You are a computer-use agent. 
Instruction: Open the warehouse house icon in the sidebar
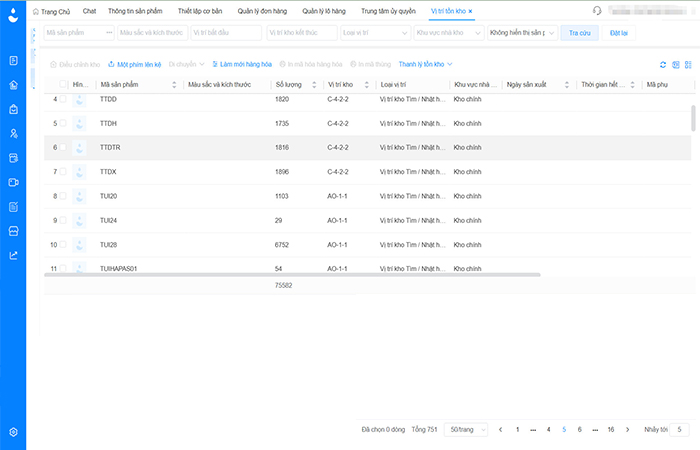click(13, 85)
